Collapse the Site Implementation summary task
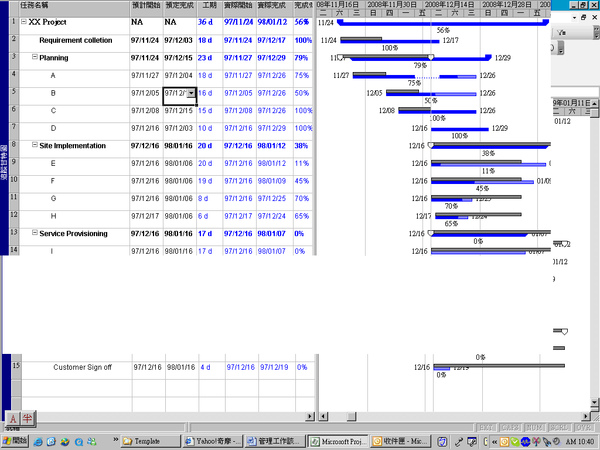The width and height of the screenshot is (600, 450). pos(34,145)
